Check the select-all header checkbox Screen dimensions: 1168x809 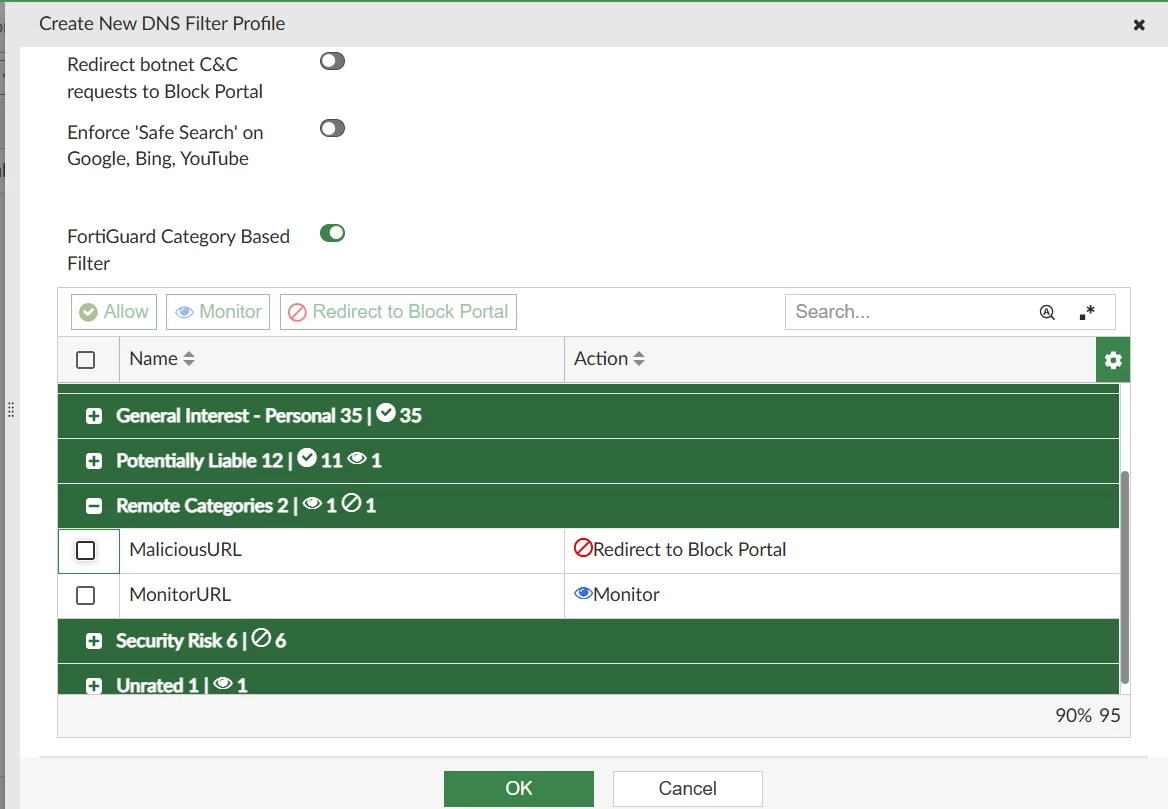coord(86,360)
